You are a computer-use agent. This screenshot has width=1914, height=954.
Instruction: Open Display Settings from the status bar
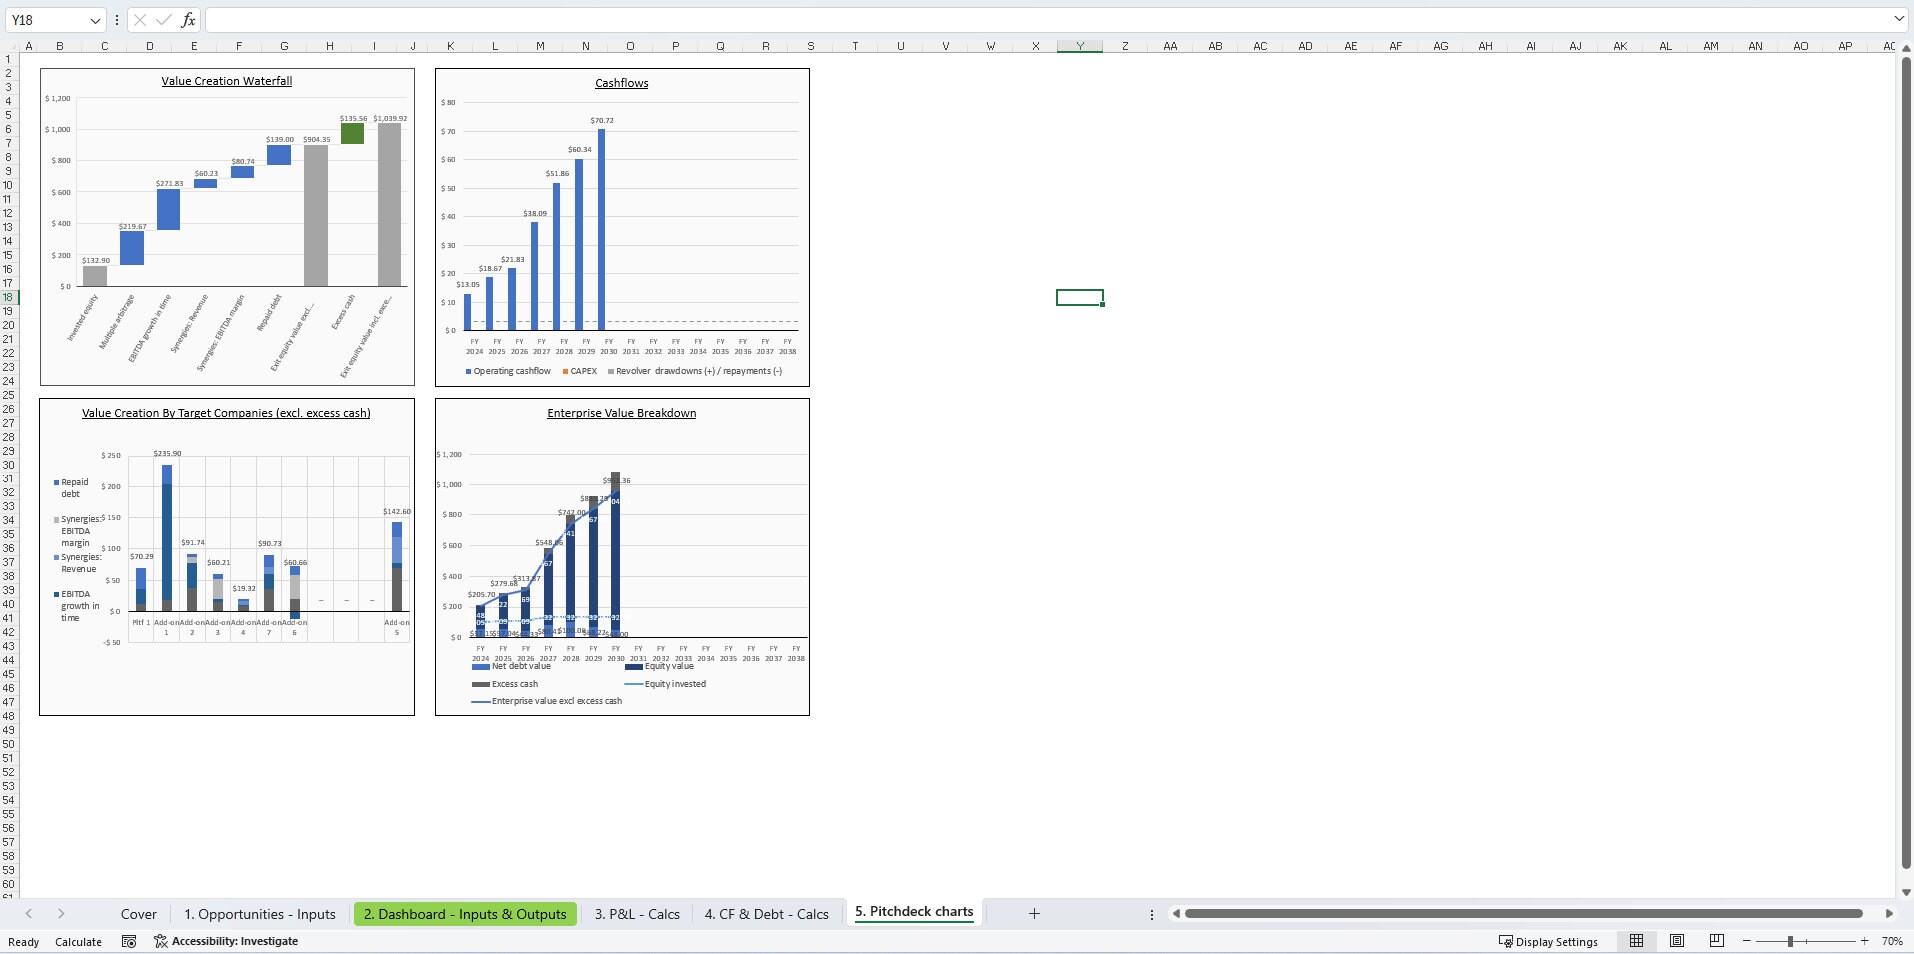[1548, 941]
